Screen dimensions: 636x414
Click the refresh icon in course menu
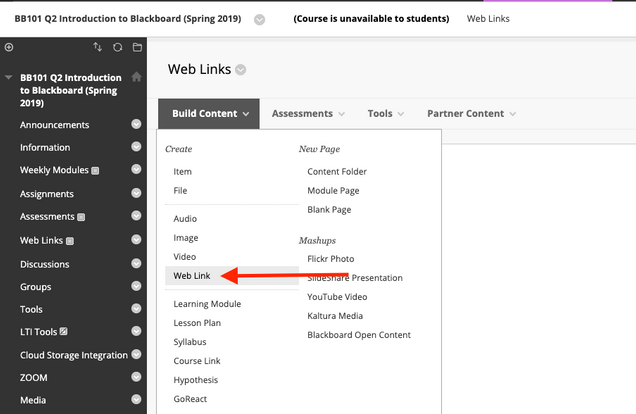coord(118,47)
